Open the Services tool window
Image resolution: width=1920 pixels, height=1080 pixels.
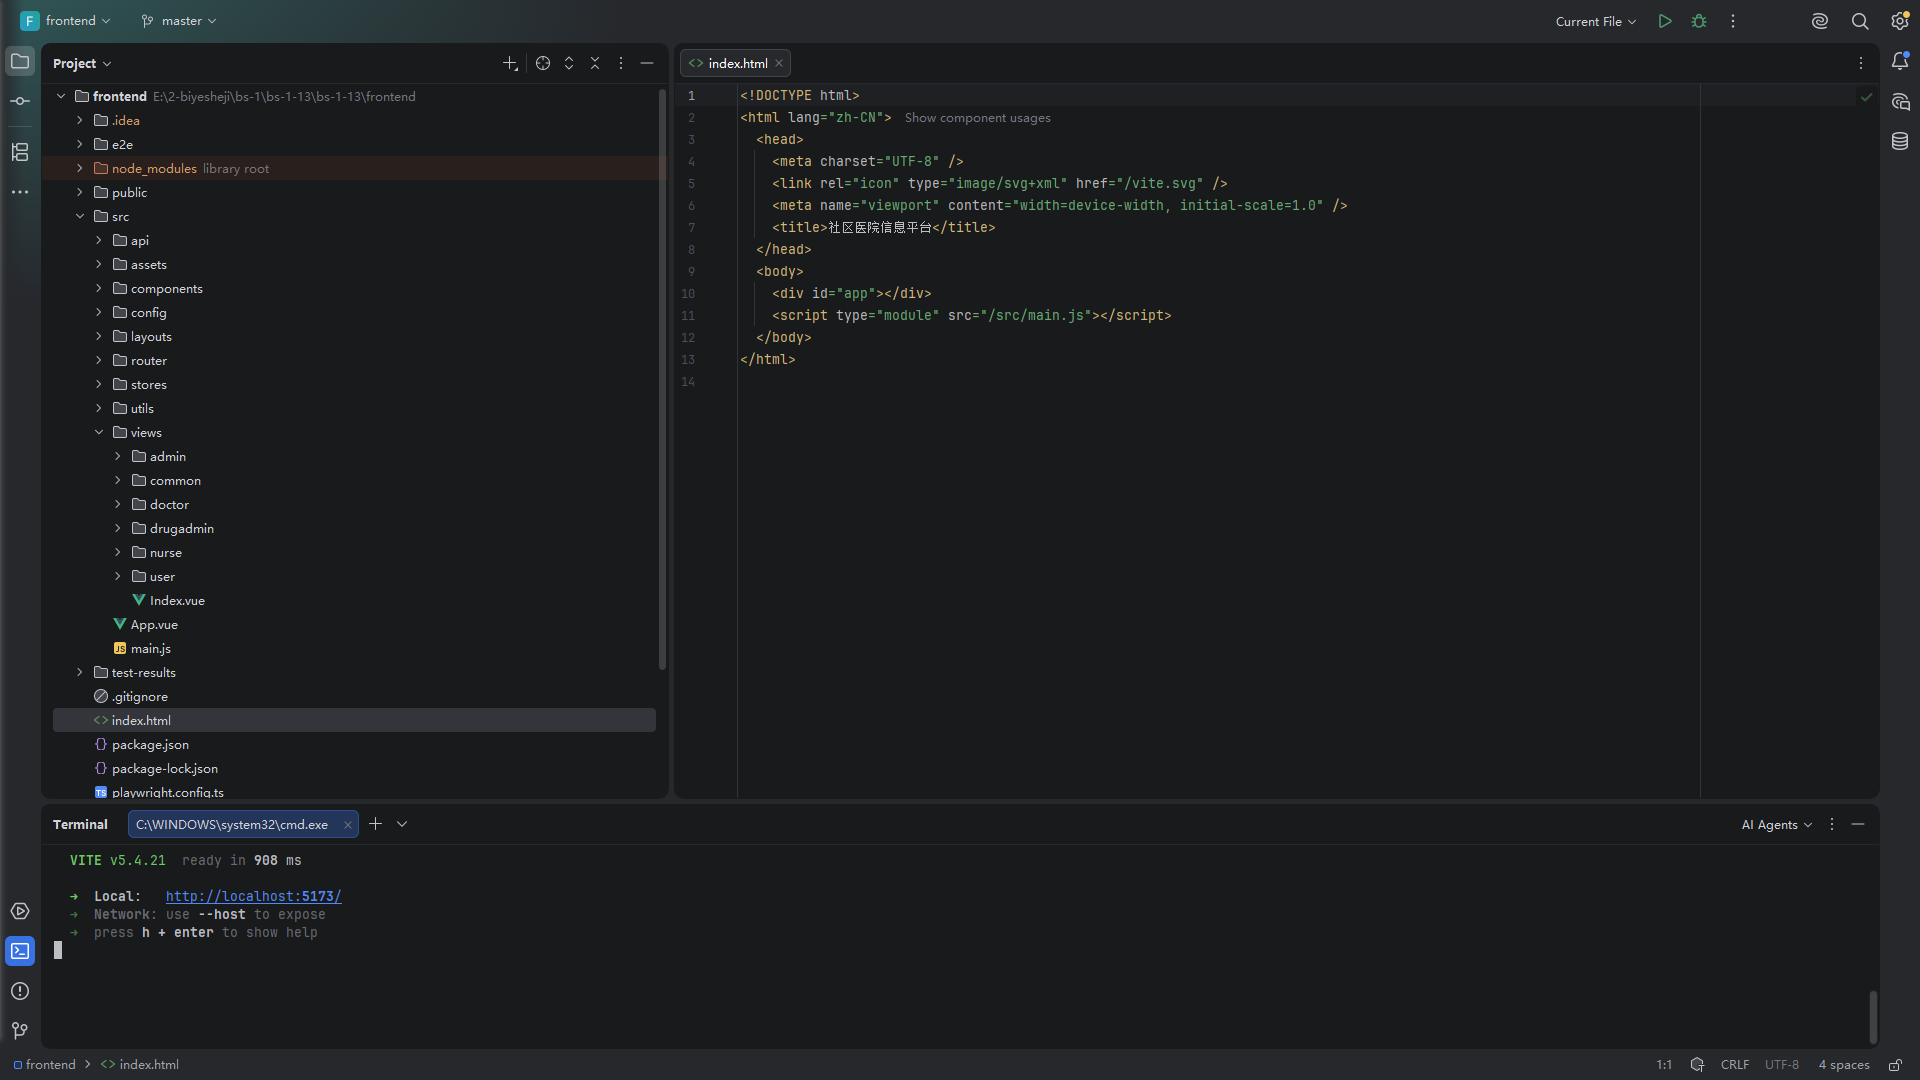click(x=20, y=911)
